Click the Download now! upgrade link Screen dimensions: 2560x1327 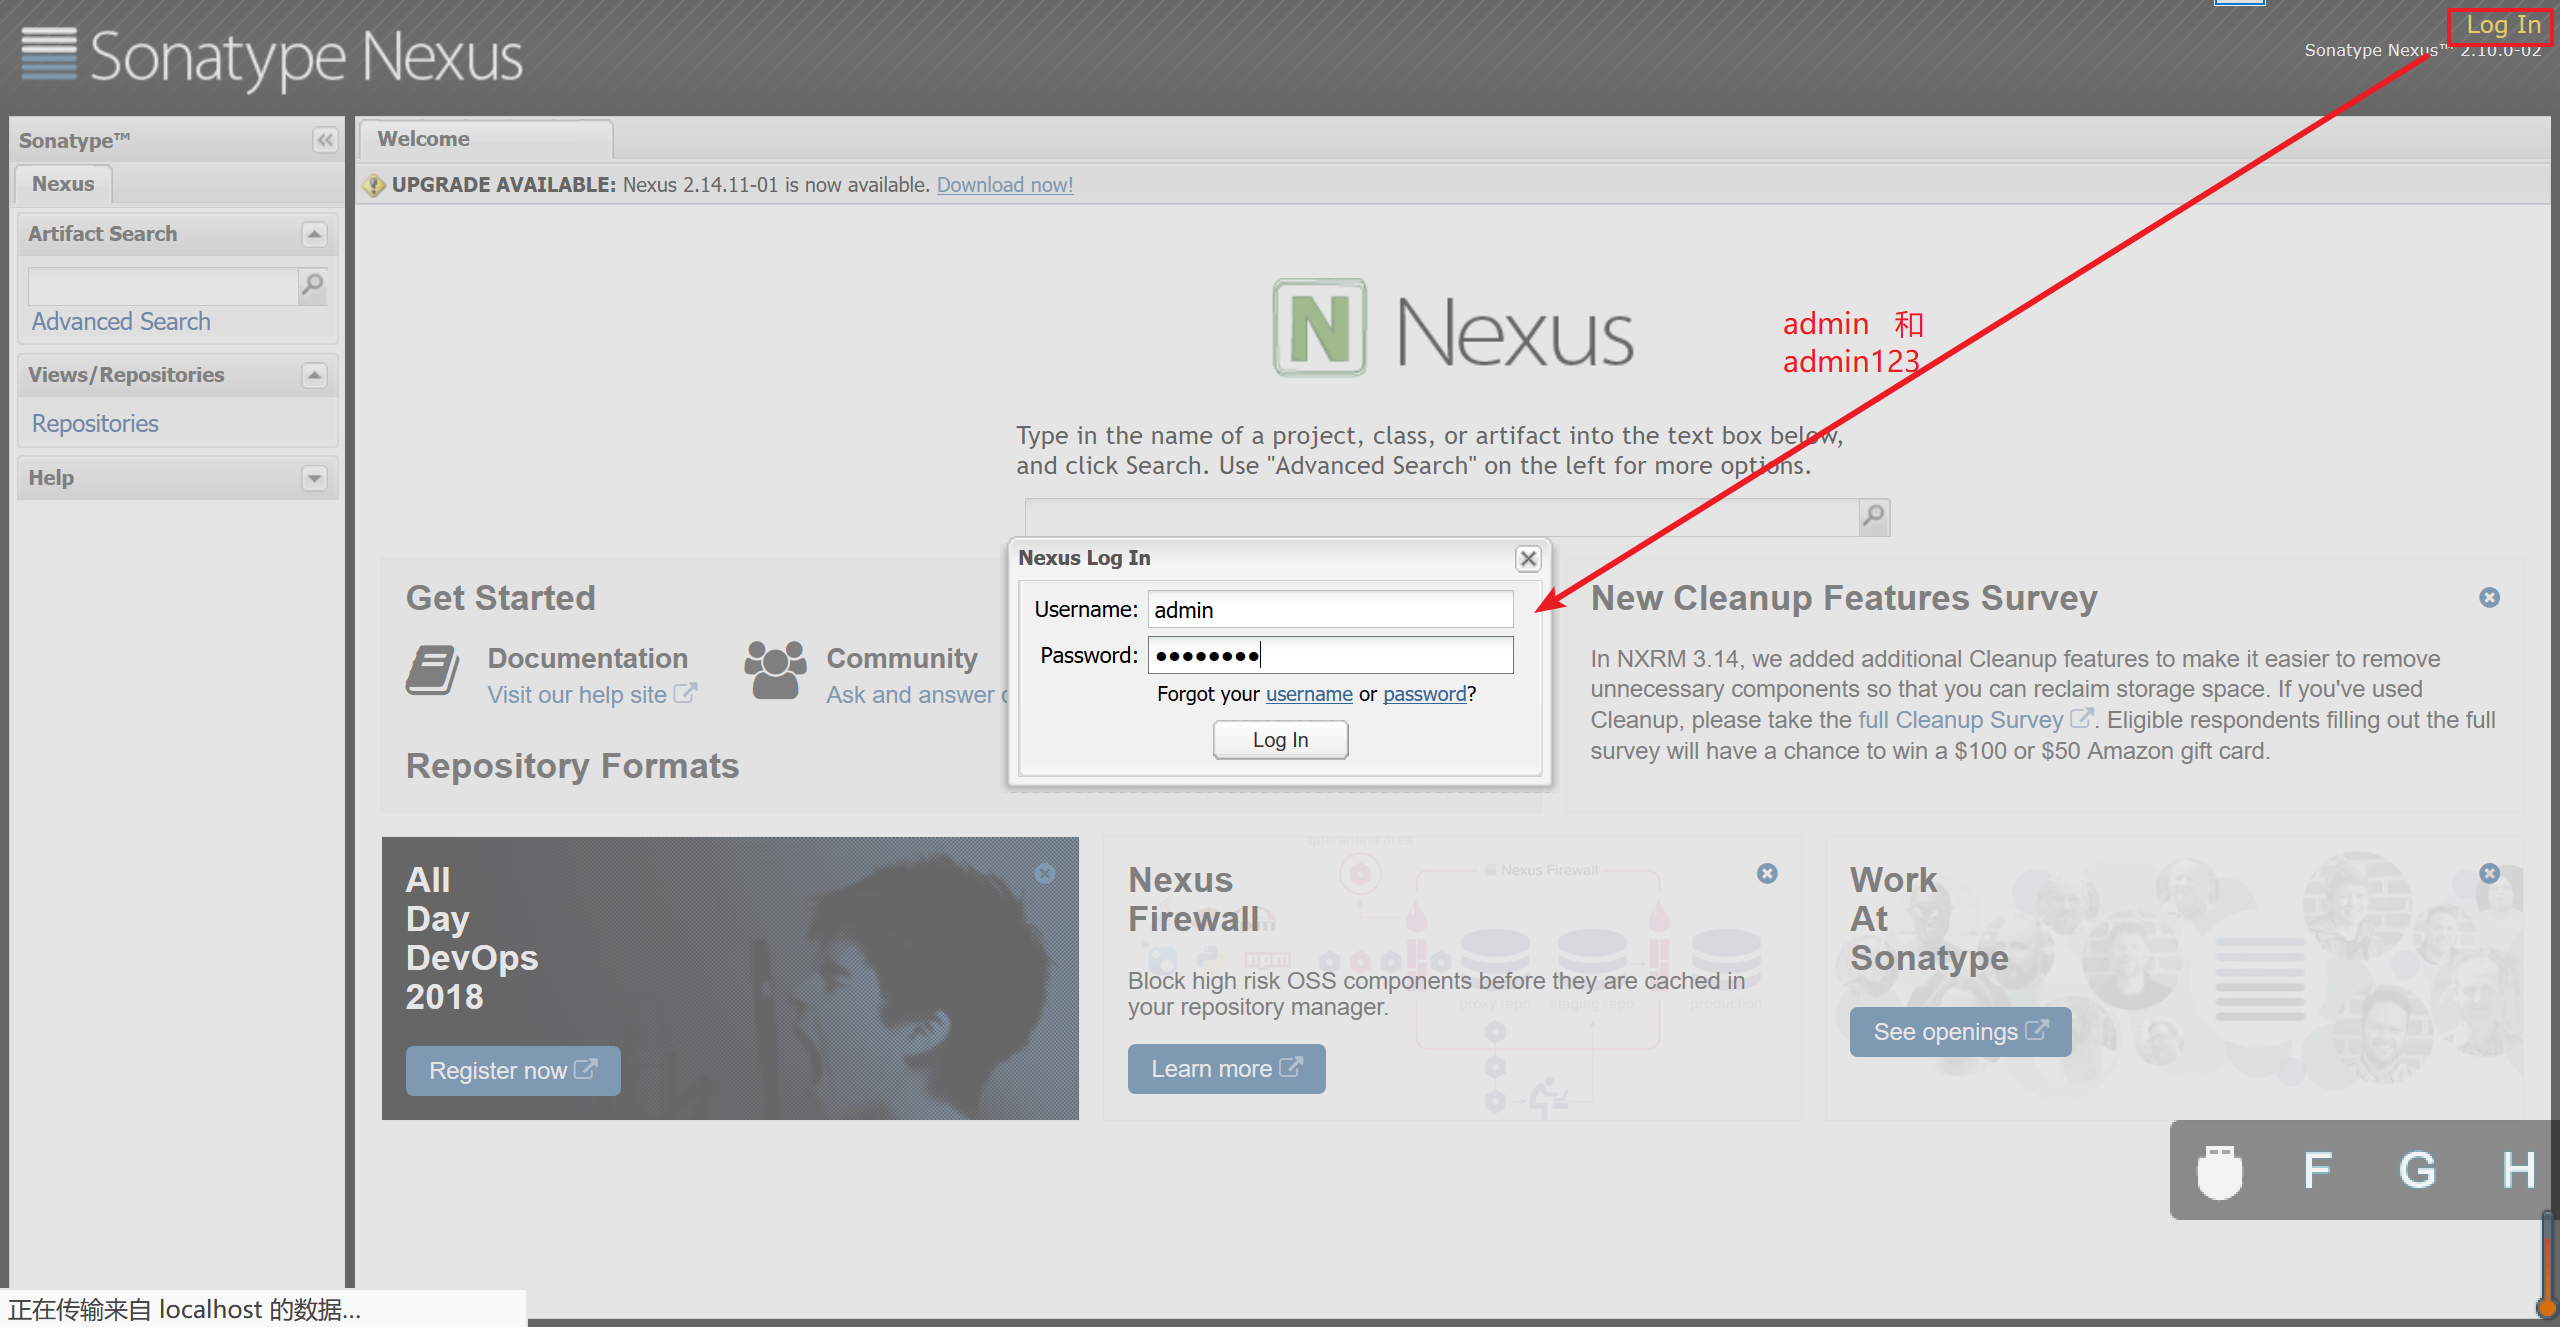1005,184
